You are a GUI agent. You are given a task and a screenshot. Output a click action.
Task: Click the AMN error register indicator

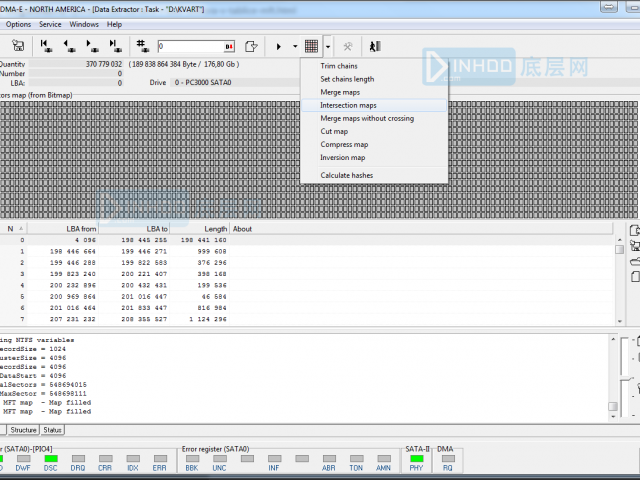click(384, 459)
